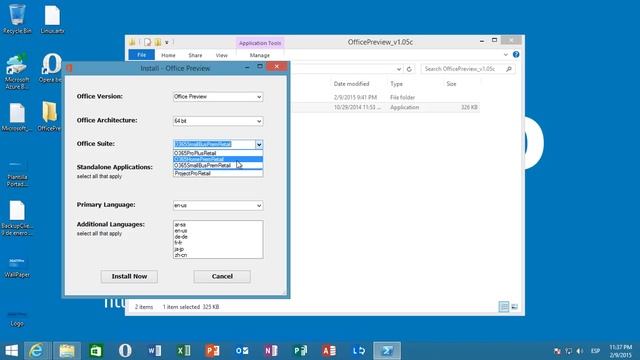The image size is (640, 360).
Task: Open the Manage ribbon tab
Action: [x=260, y=55]
